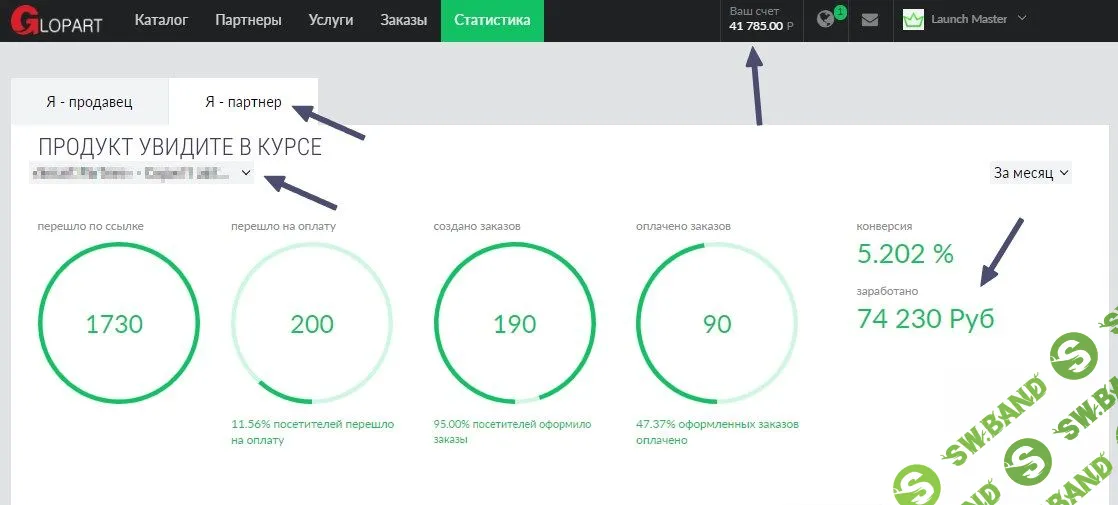Open the Каталог menu
Viewport: 1118px width, 505px height.
tap(161, 20)
